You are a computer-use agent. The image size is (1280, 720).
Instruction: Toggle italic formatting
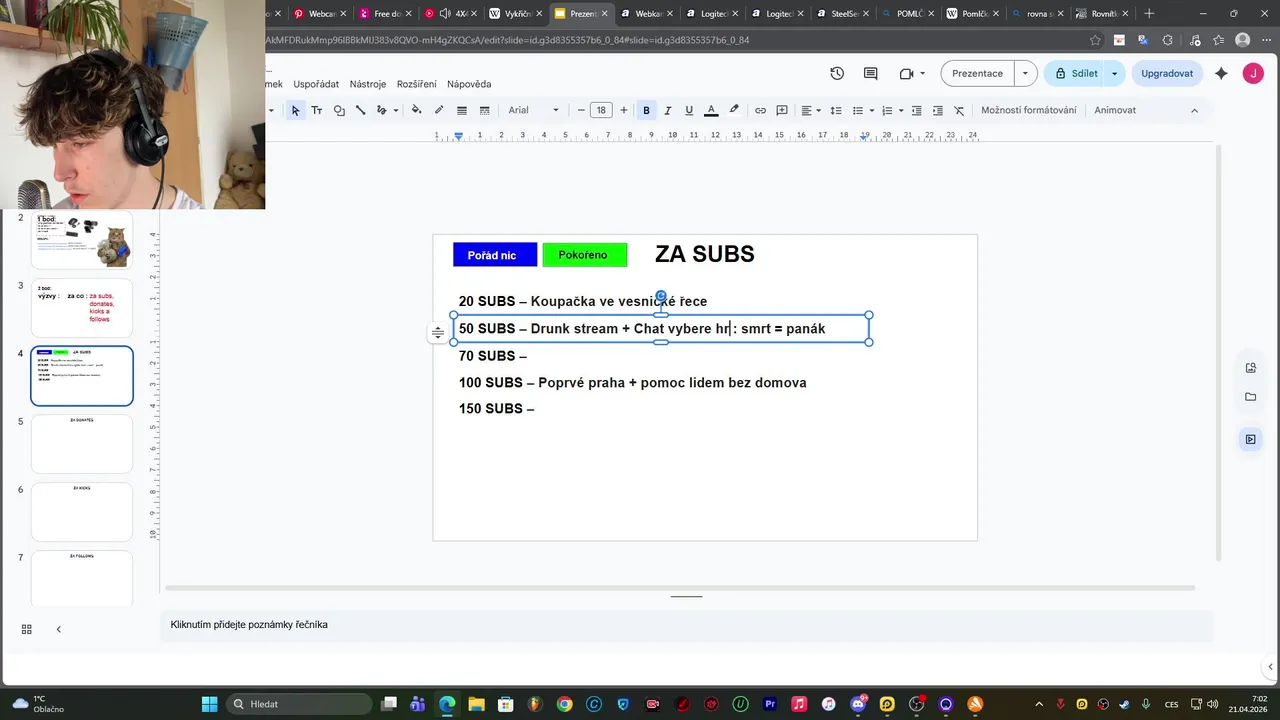coord(667,110)
